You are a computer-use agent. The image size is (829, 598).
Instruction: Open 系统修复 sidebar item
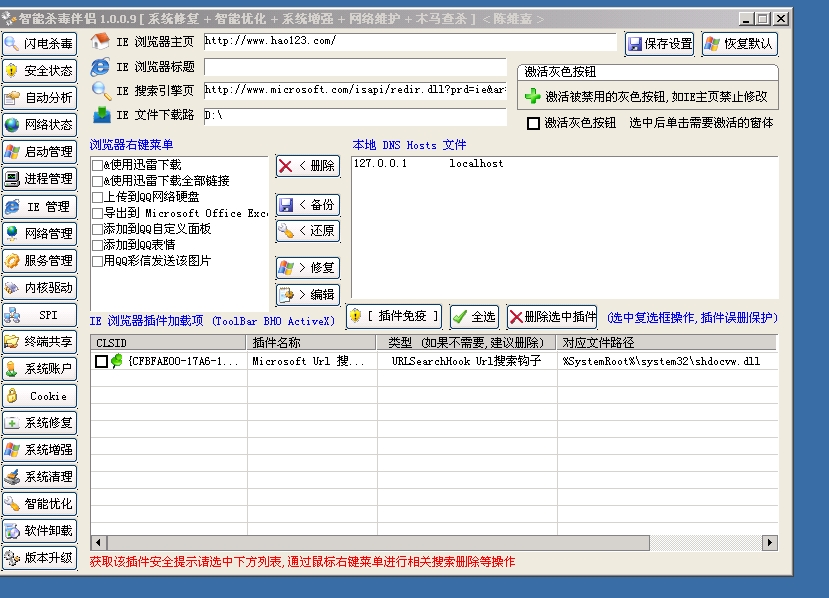(40, 422)
